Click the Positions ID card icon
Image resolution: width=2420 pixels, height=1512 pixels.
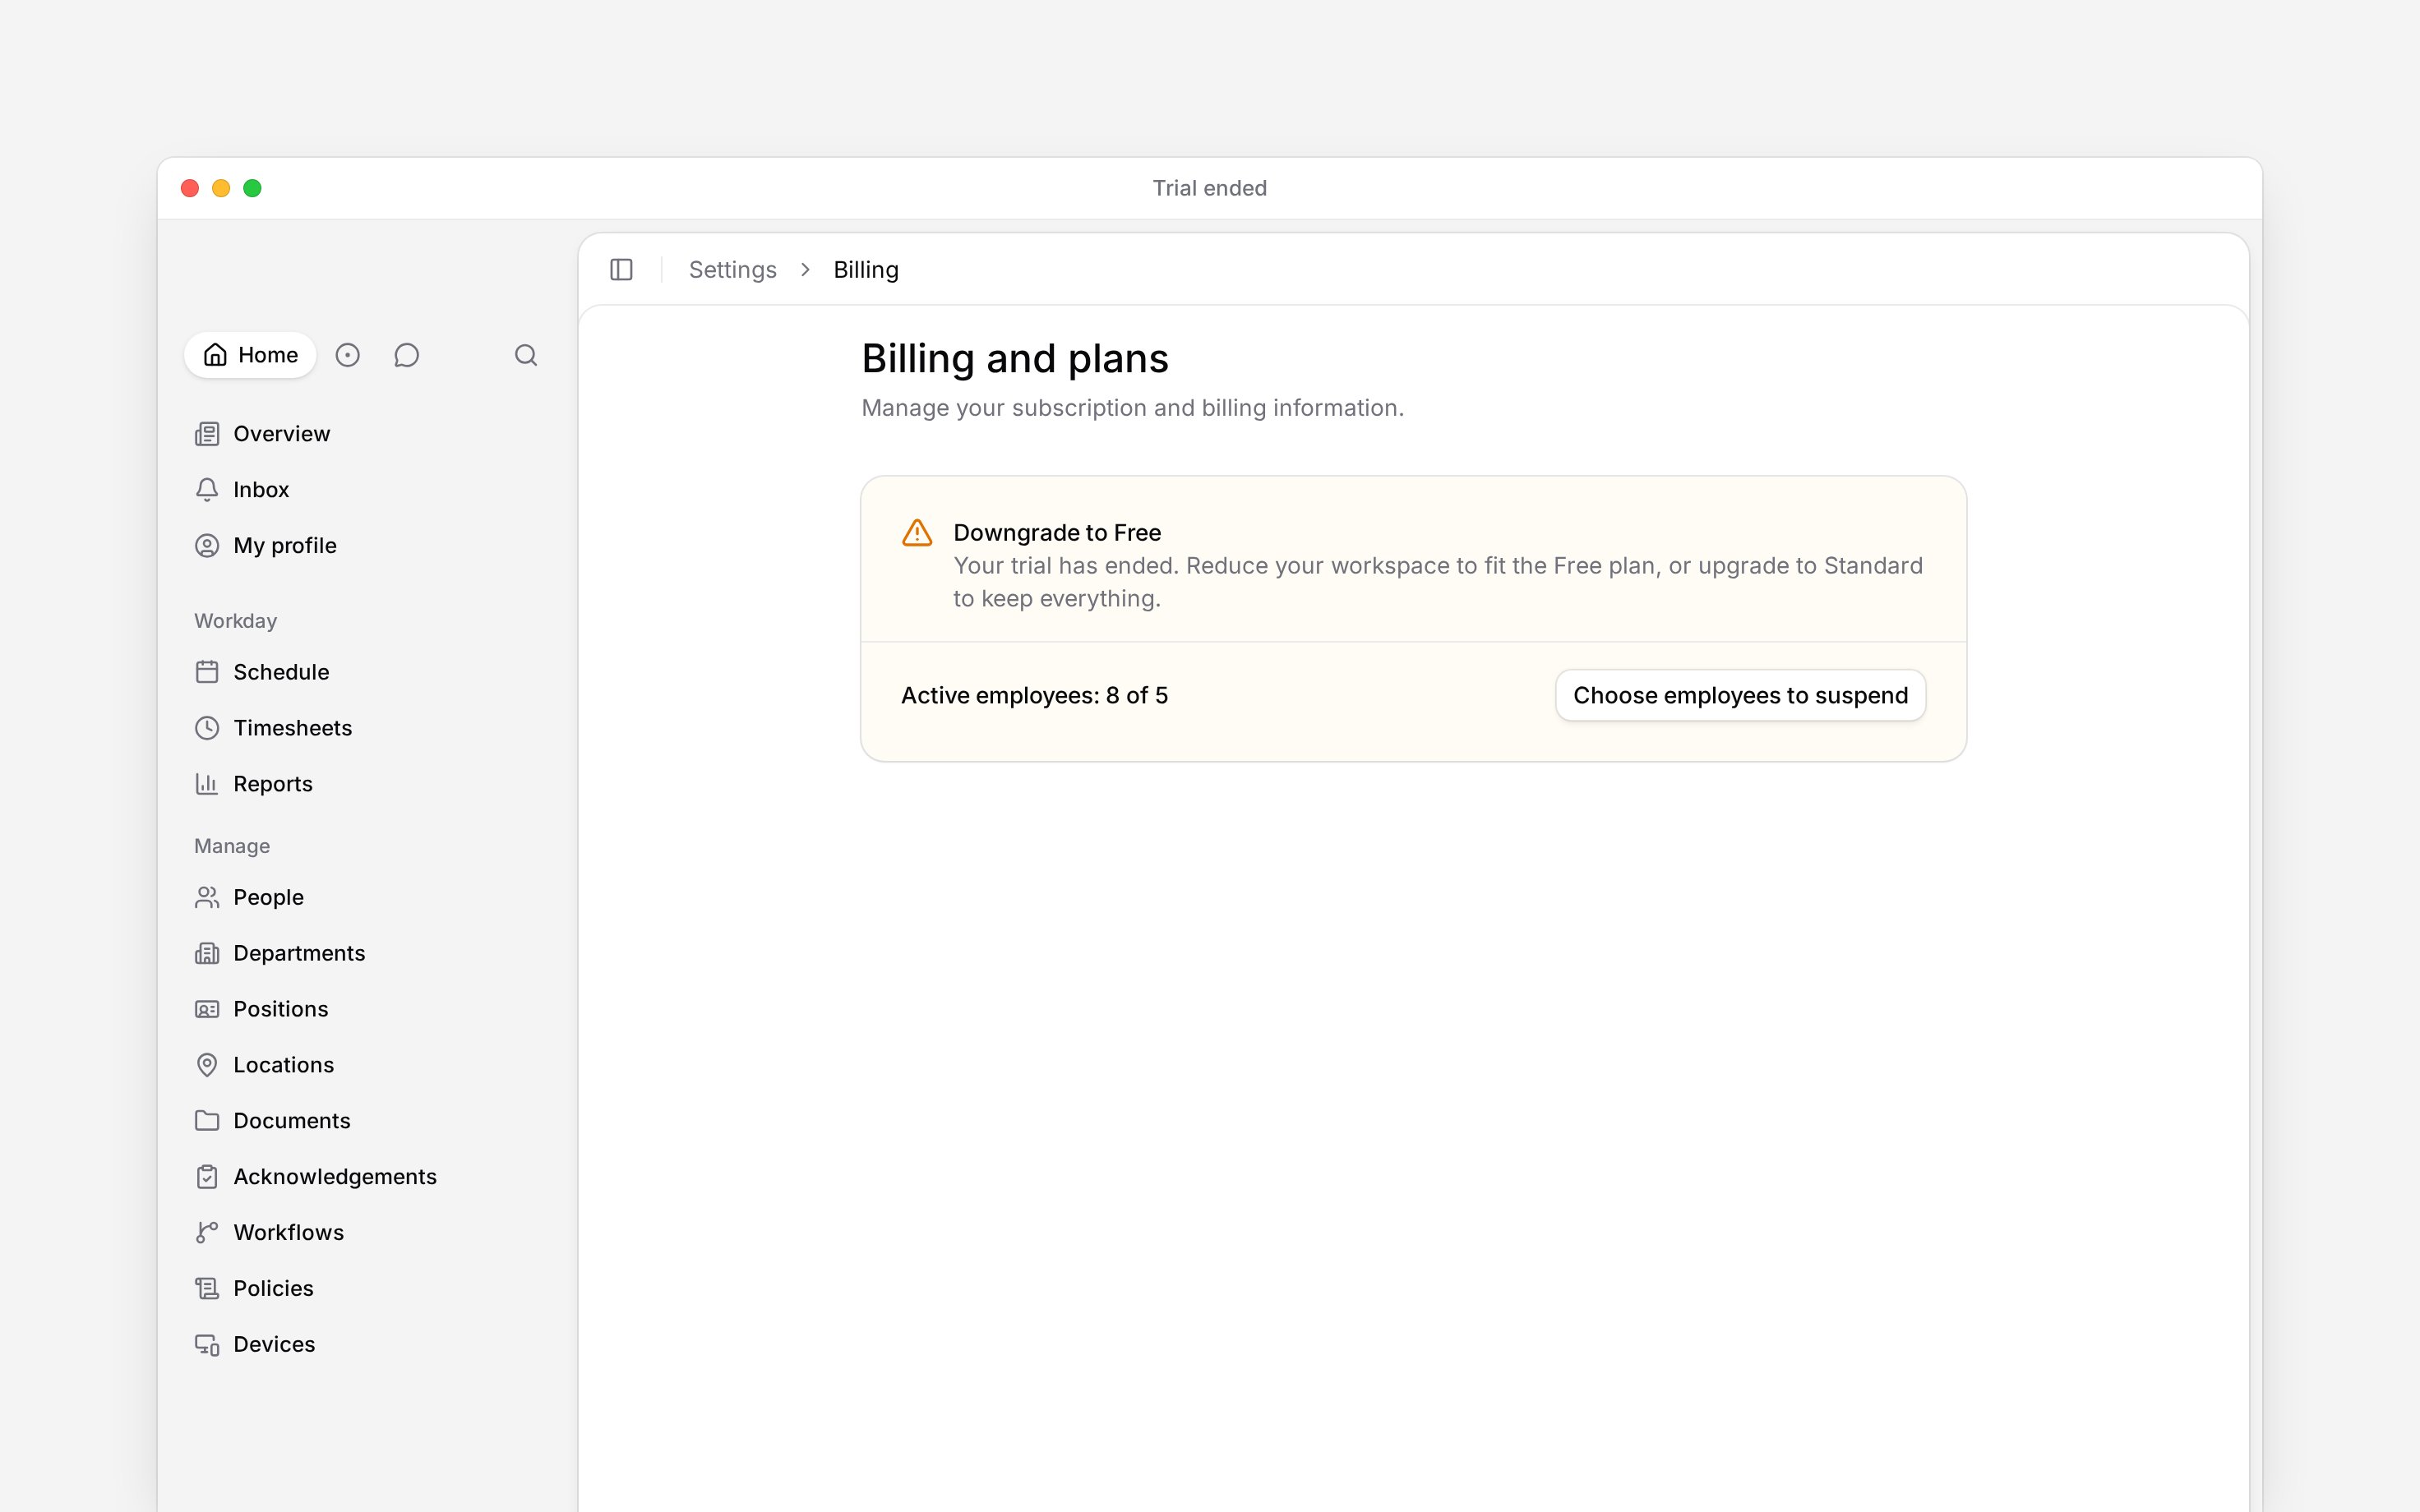tap(207, 1009)
